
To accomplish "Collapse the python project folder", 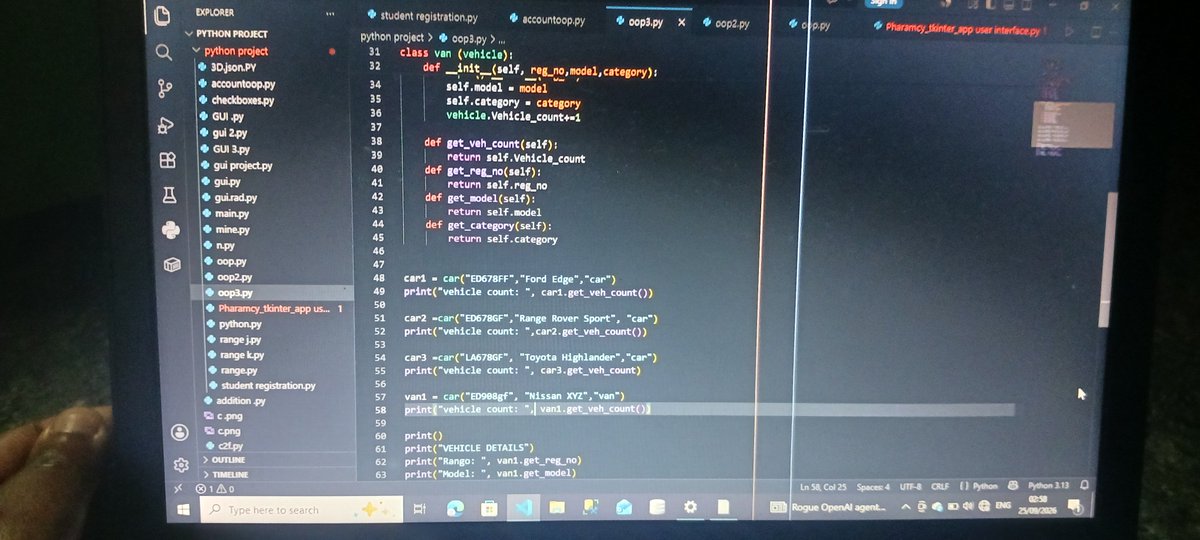I will pyautogui.click(x=236, y=50).
